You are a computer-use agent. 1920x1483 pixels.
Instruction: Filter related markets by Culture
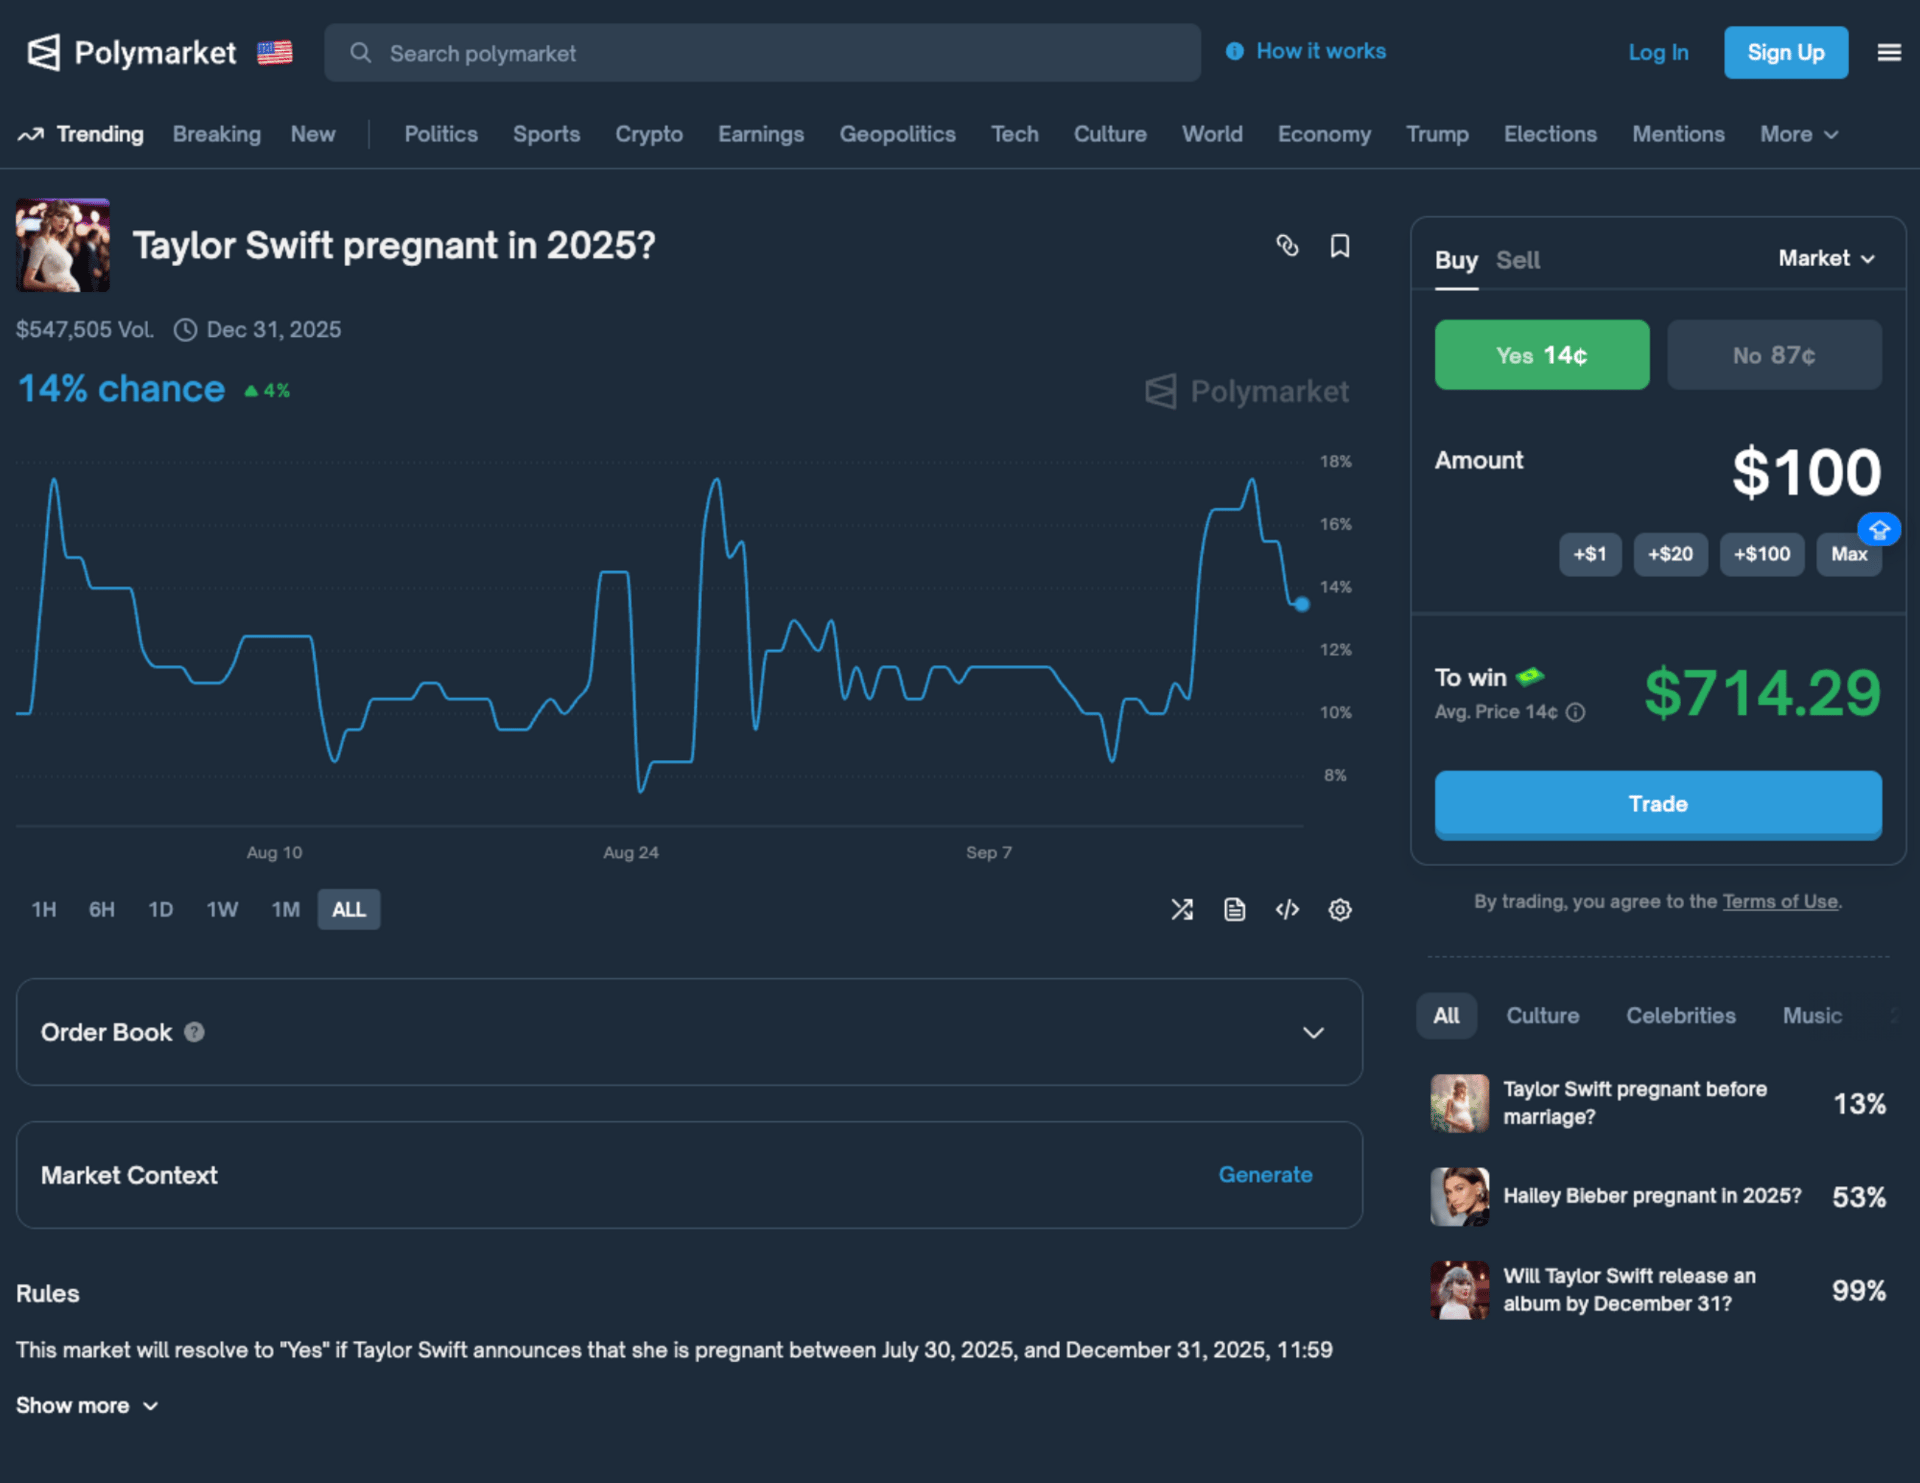click(1543, 1015)
